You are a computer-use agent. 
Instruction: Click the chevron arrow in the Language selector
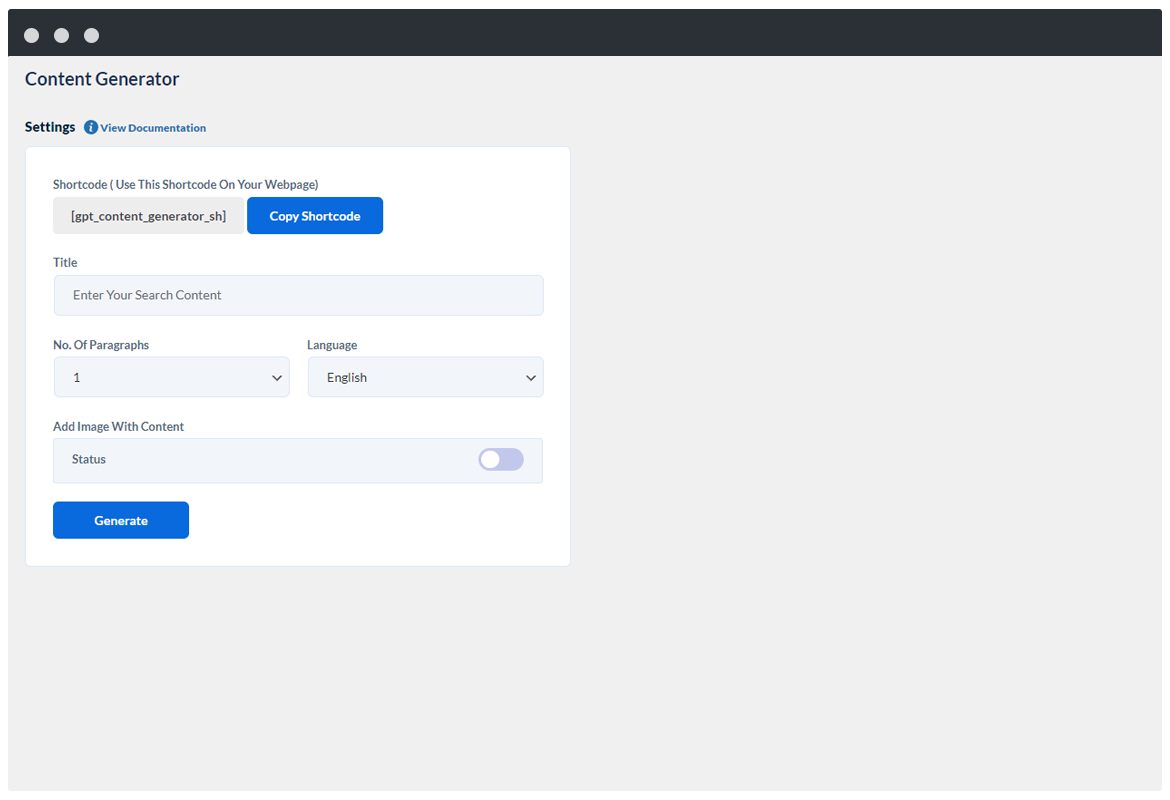531,378
